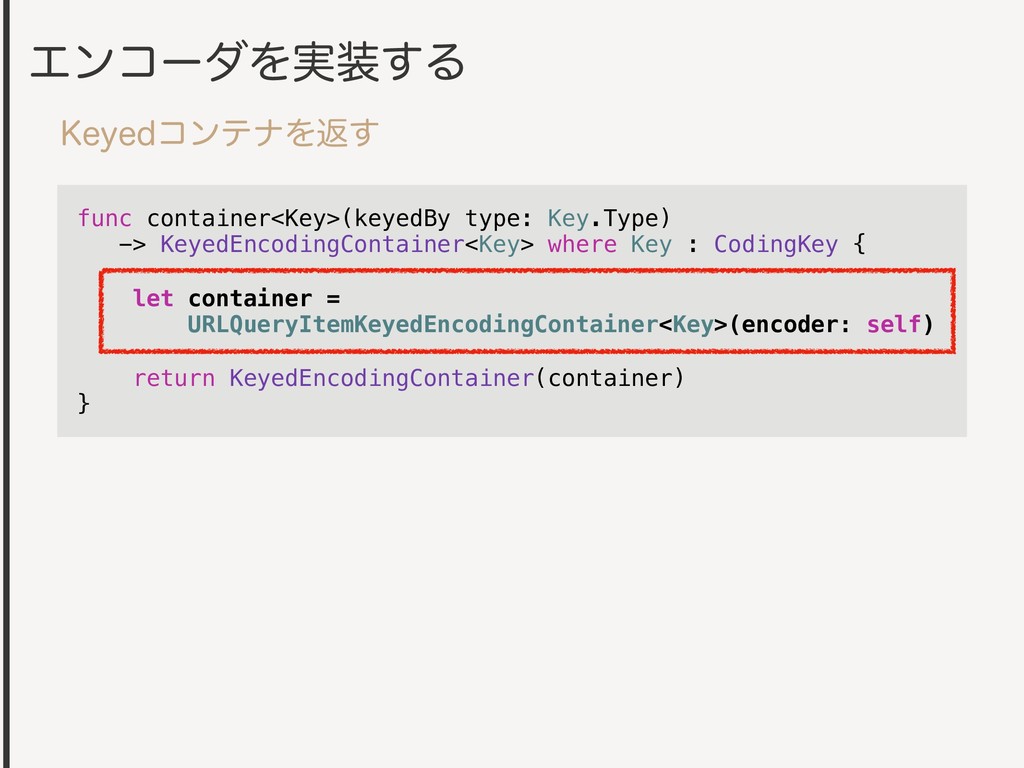Click the bold container = text
The image size is (1024, 768).
[x=264, y=298]
